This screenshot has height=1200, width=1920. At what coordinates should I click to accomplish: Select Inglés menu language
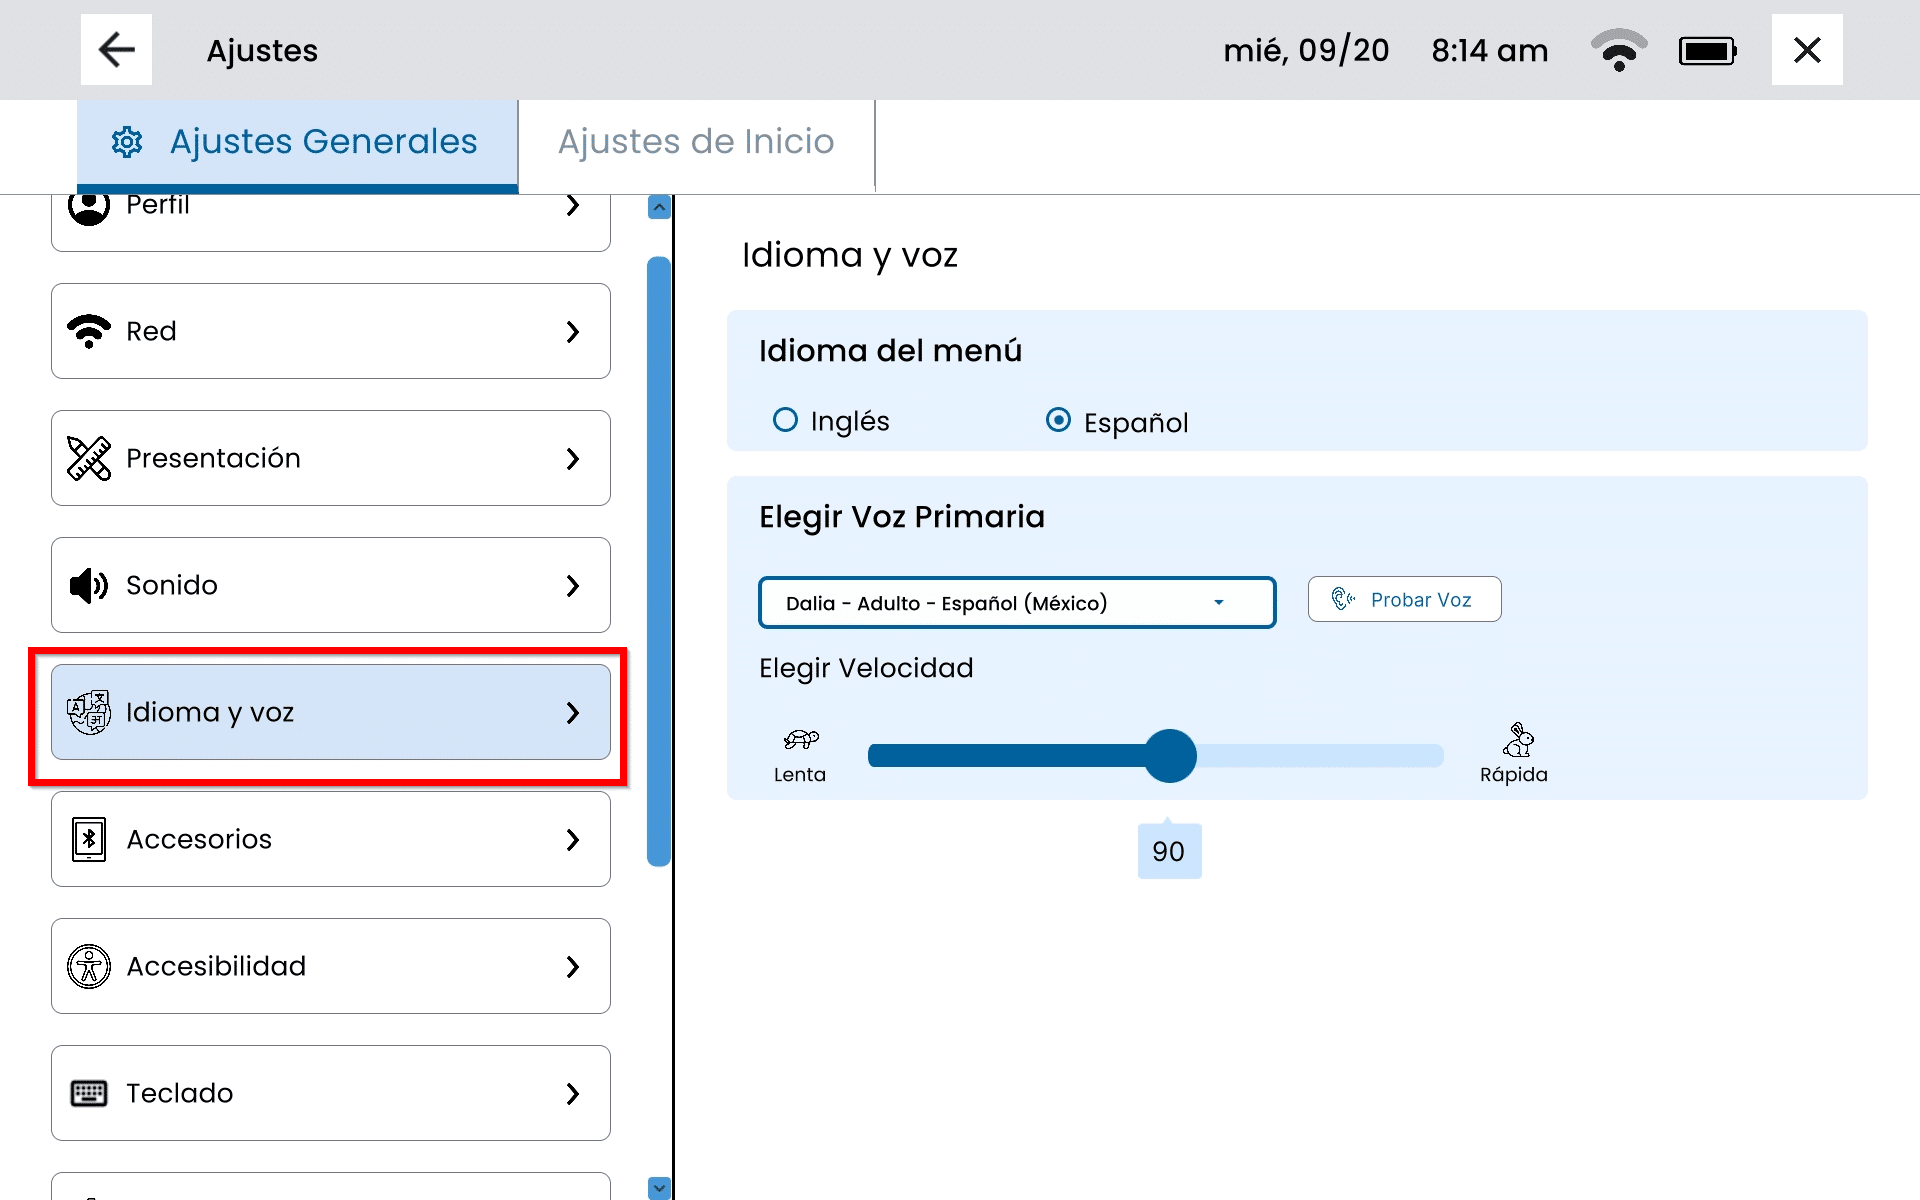(786, 420)
